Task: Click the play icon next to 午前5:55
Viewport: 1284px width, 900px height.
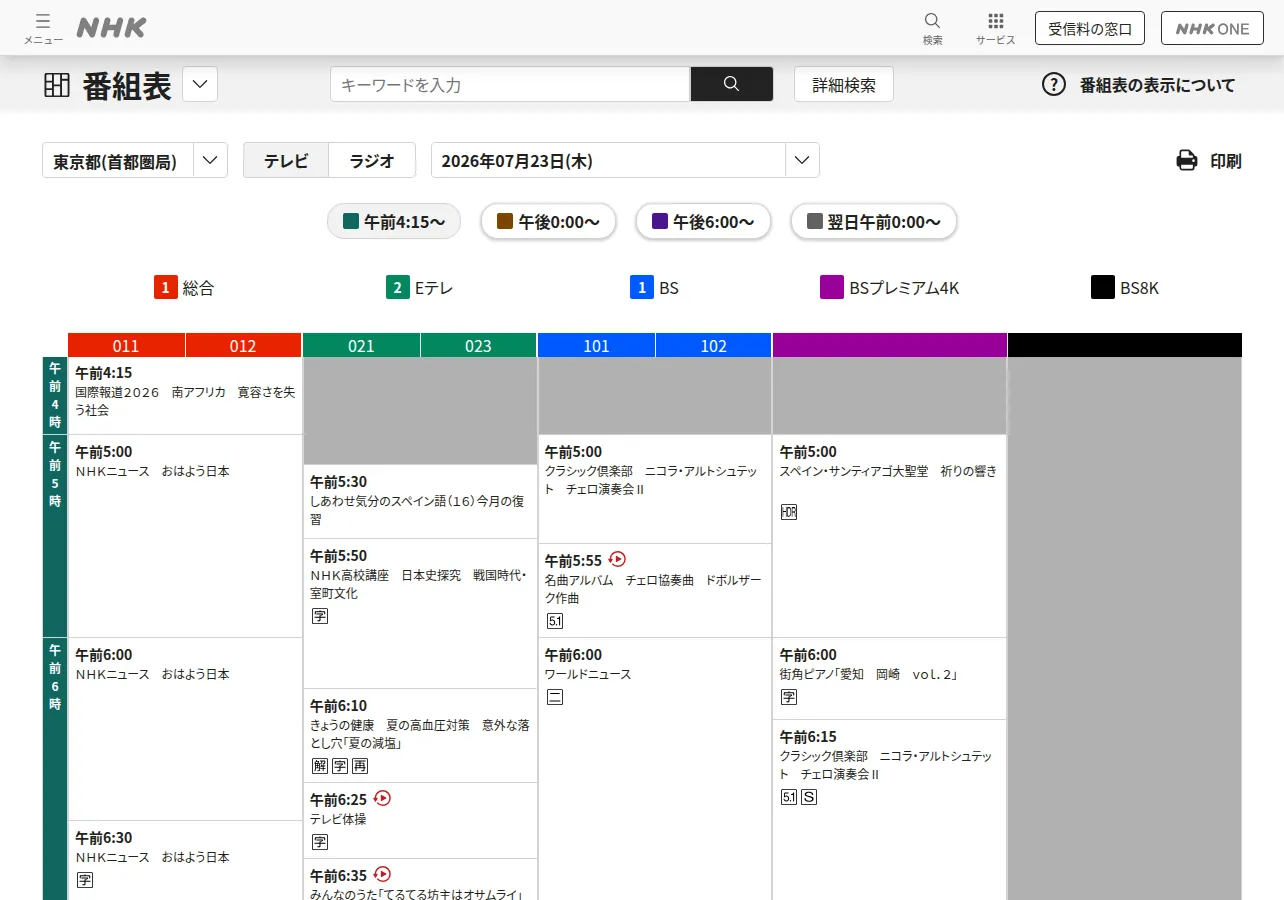Action: tap(617, 559)
